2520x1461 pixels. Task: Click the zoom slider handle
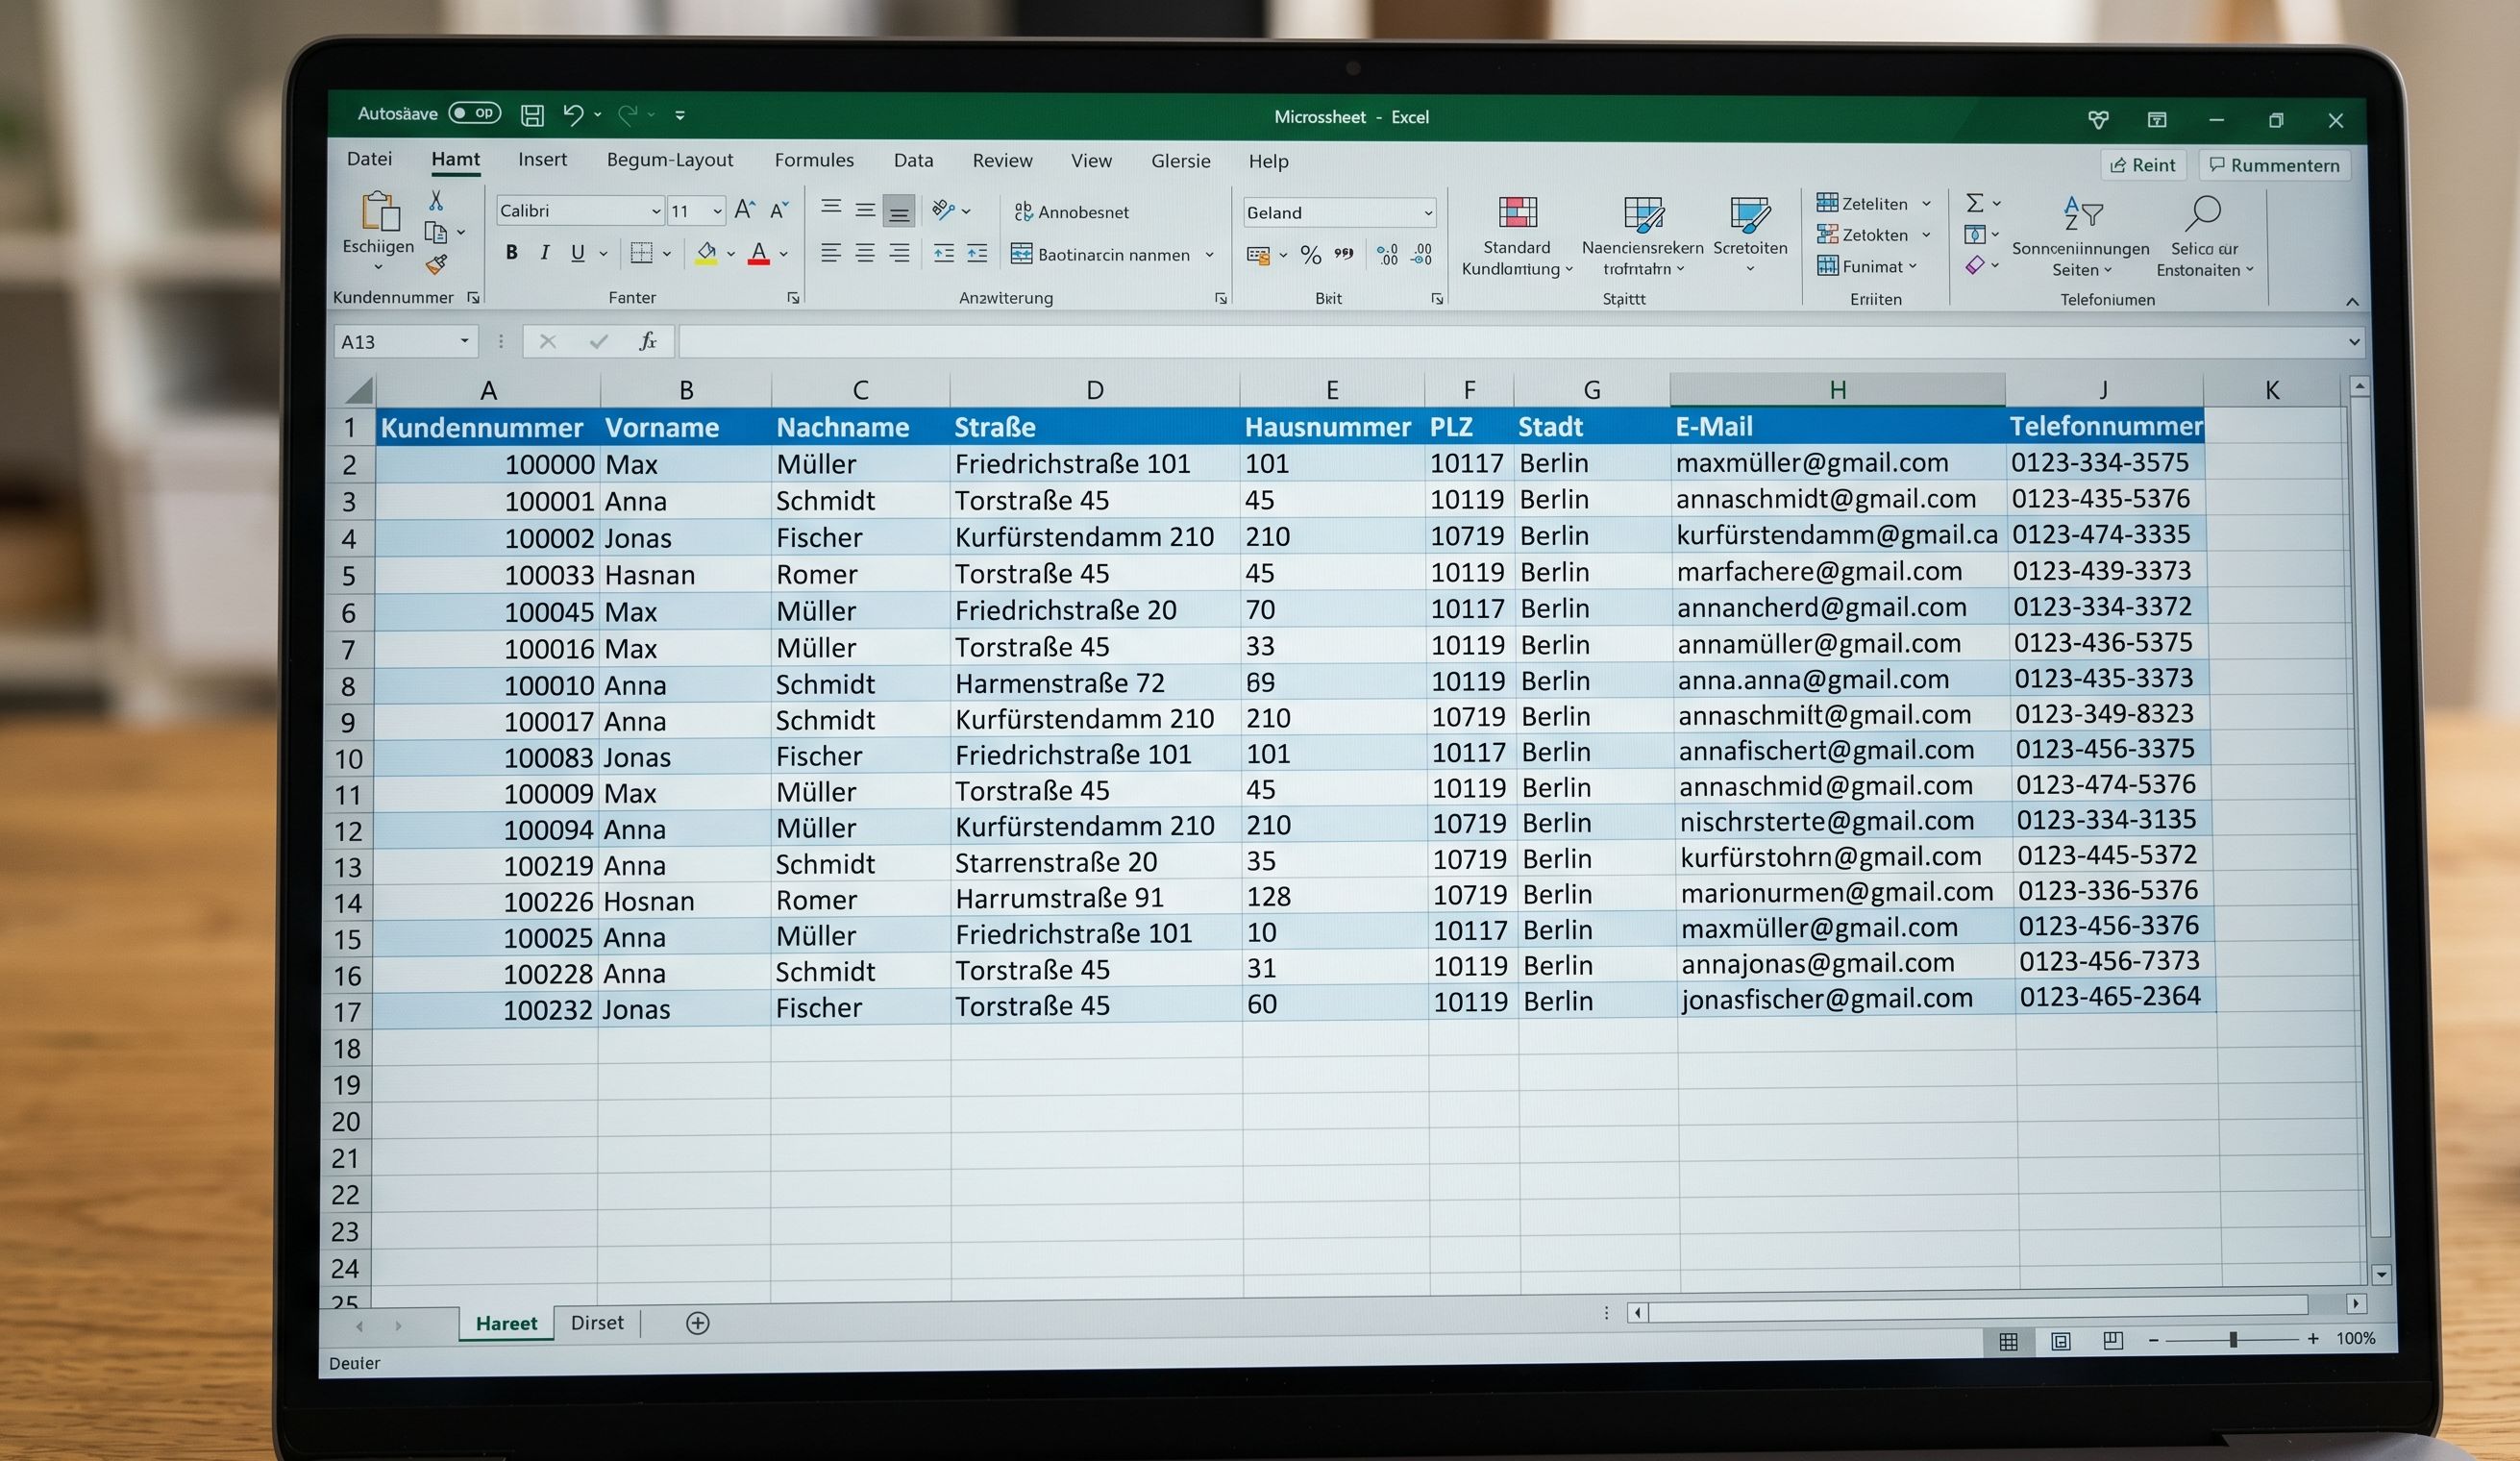tap(2232, 1339)
